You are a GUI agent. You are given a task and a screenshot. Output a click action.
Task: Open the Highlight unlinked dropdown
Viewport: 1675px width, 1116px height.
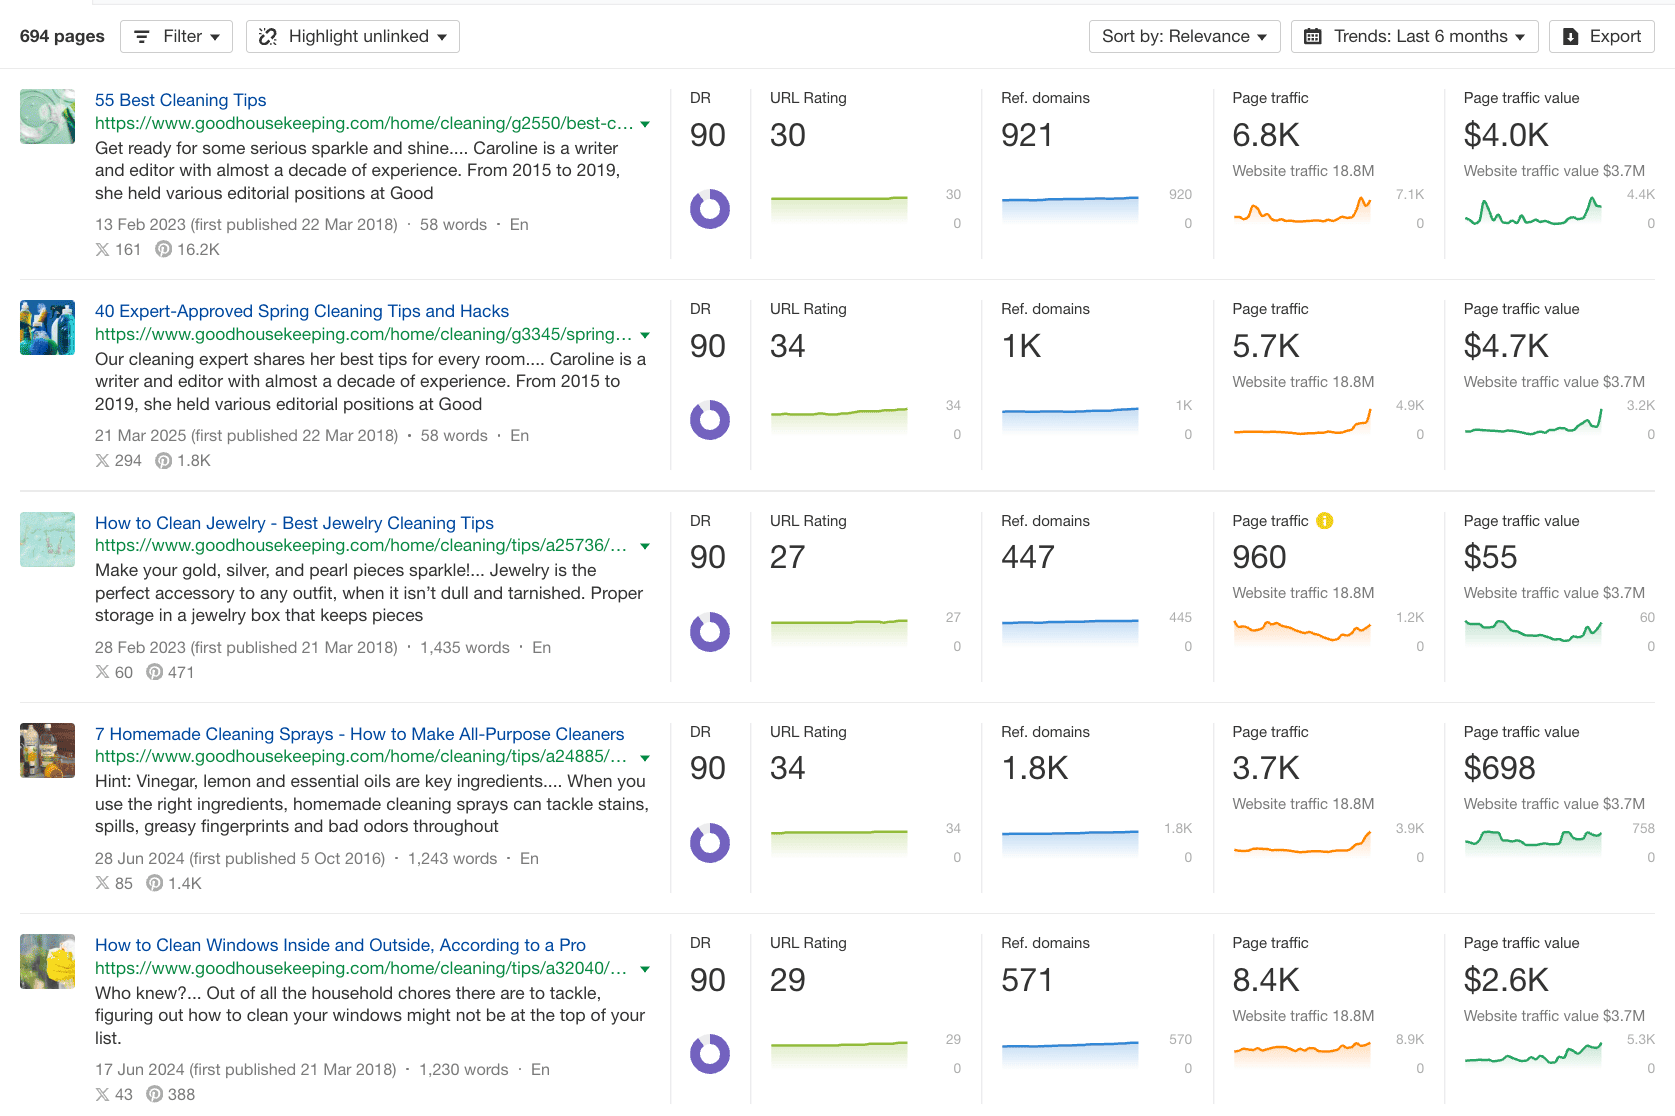[353, 37]
